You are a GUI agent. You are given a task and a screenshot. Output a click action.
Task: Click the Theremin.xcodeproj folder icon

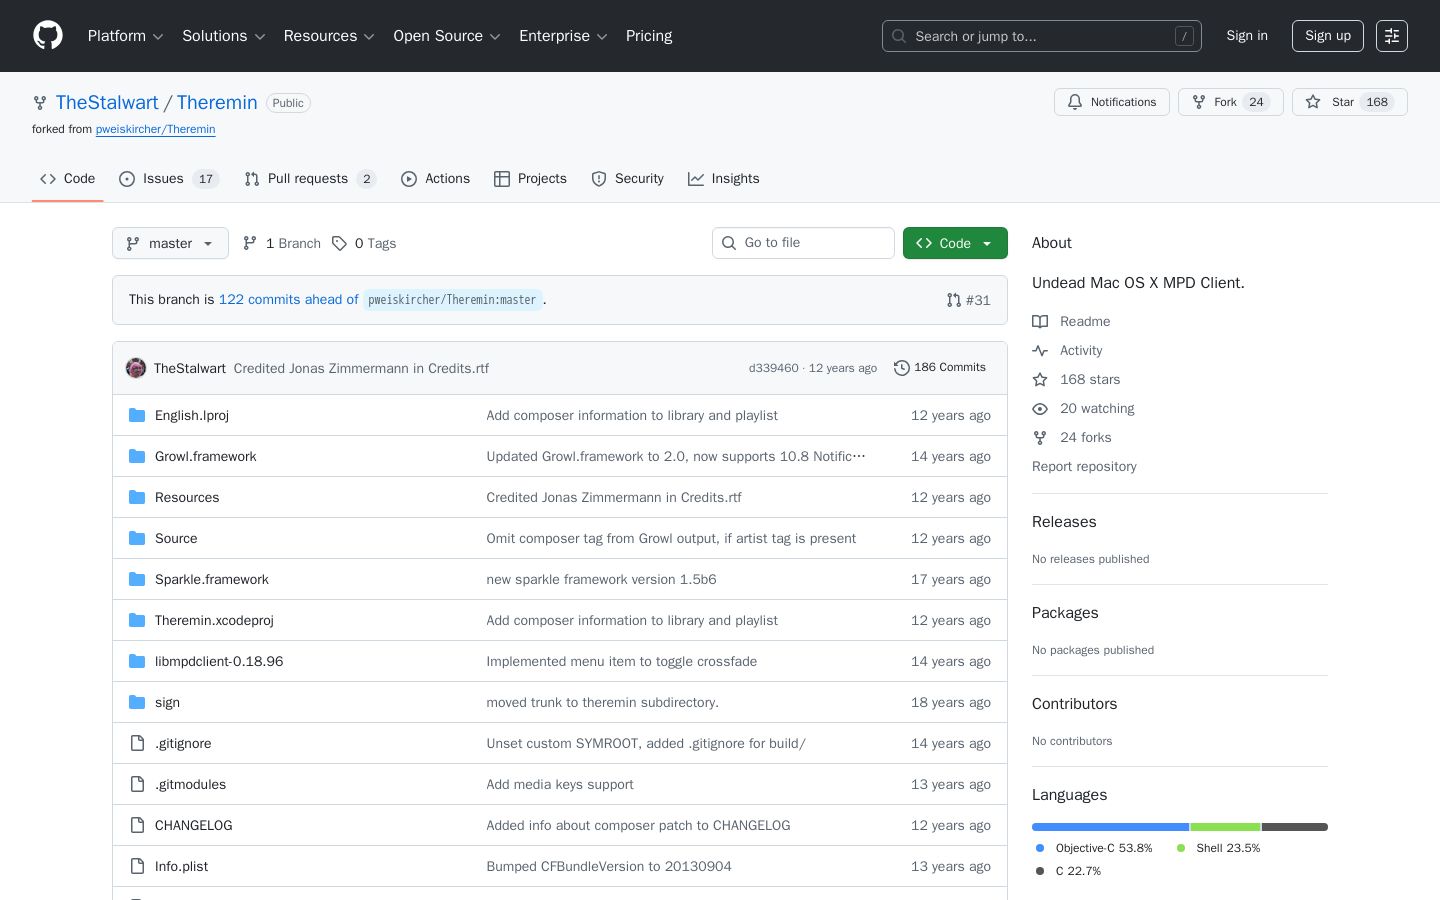137,620
